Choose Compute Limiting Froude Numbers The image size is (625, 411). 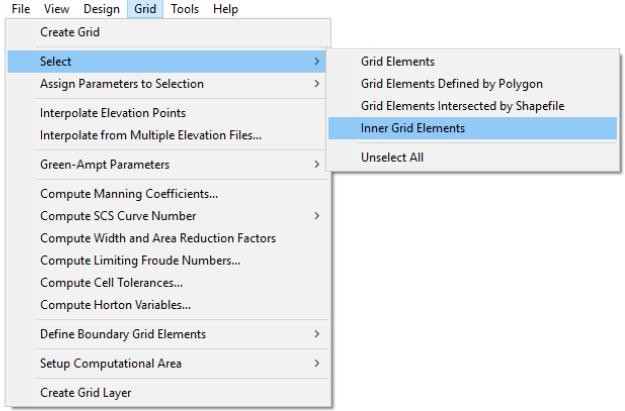pyautogui.click(x=140, y=260)
